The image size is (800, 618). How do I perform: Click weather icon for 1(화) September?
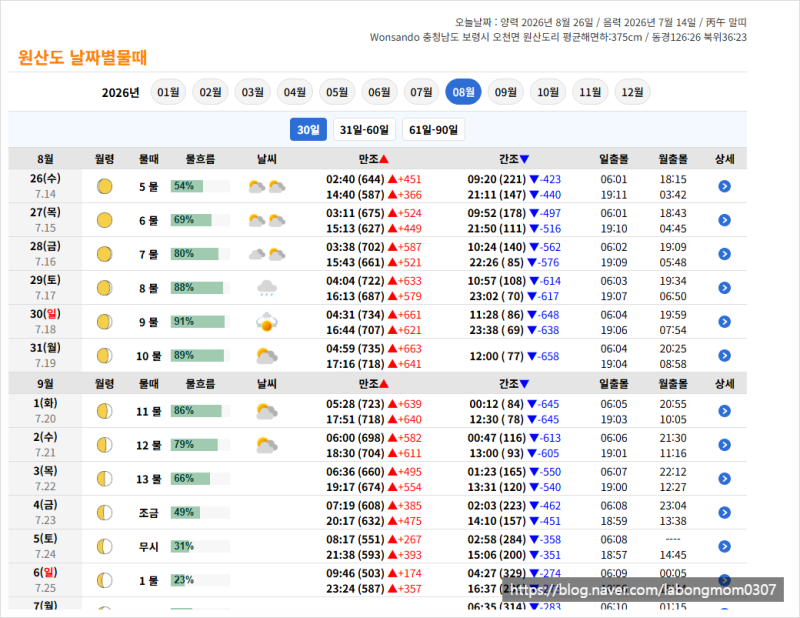pyautogui.click(x=267, y=411)
